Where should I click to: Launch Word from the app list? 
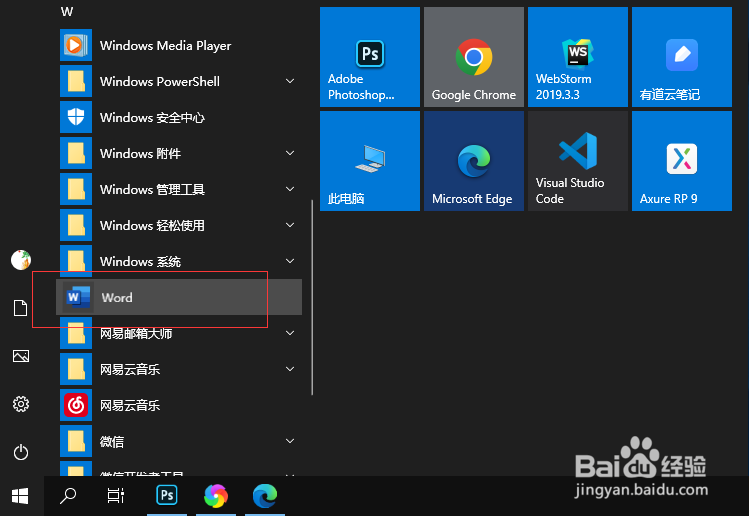click(179, 297)
